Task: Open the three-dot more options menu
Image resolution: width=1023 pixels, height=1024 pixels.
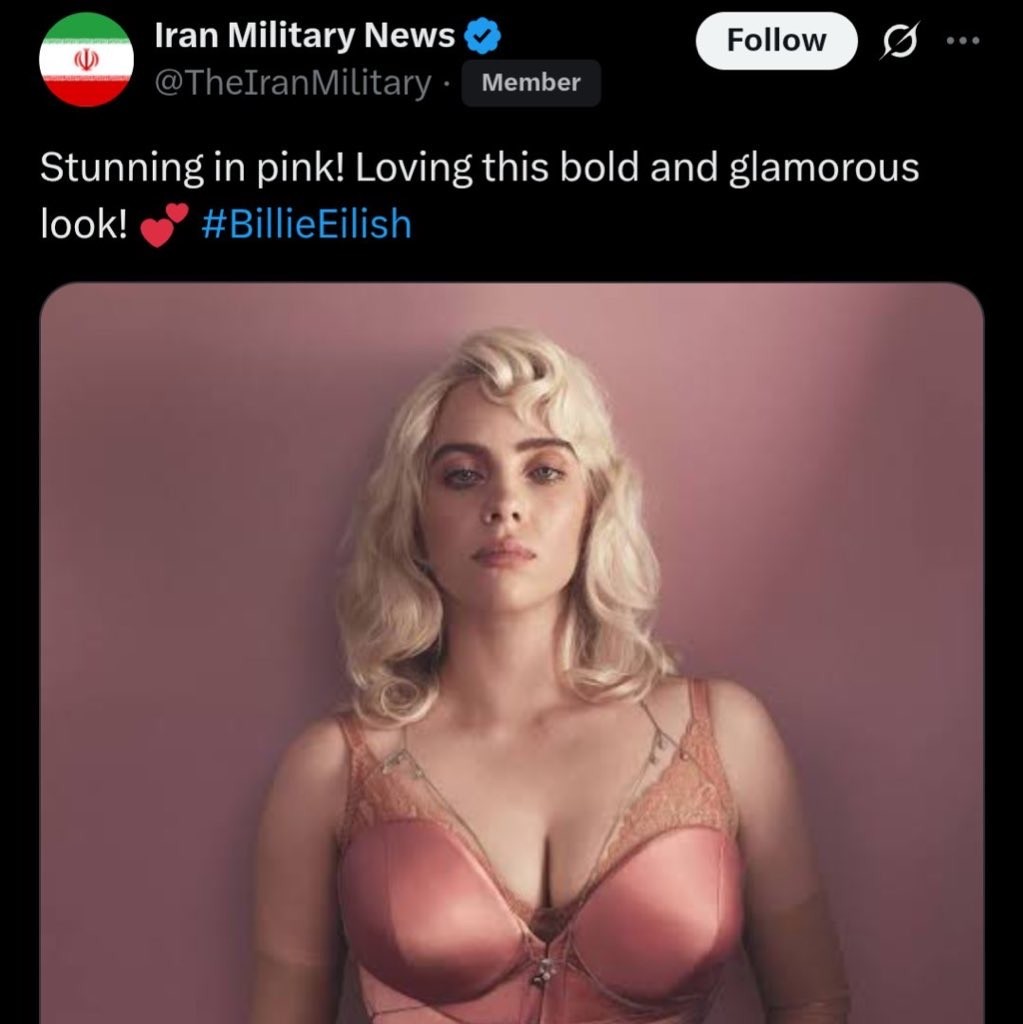Action: pos(964,41)
